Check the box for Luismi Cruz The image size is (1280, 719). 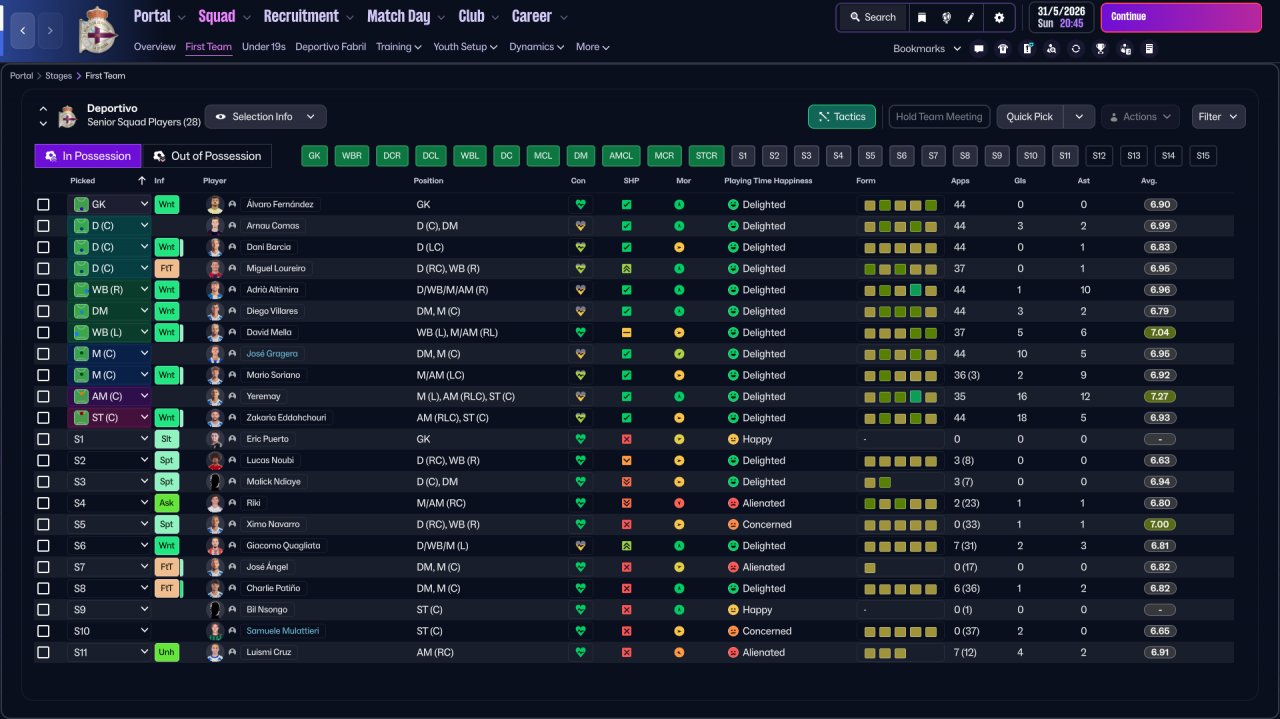point(43,652)
